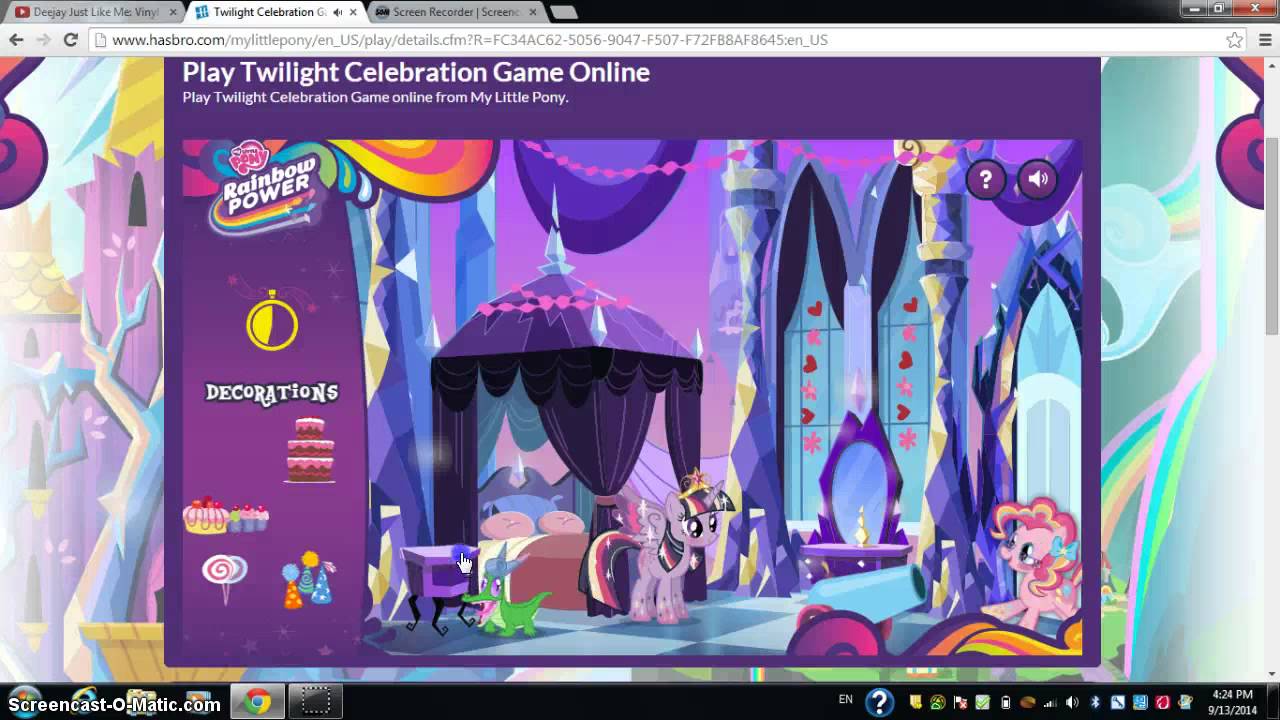Reload the page with the refresh button
Viewport: 1280px width, 720px height.
pos(70,40)
